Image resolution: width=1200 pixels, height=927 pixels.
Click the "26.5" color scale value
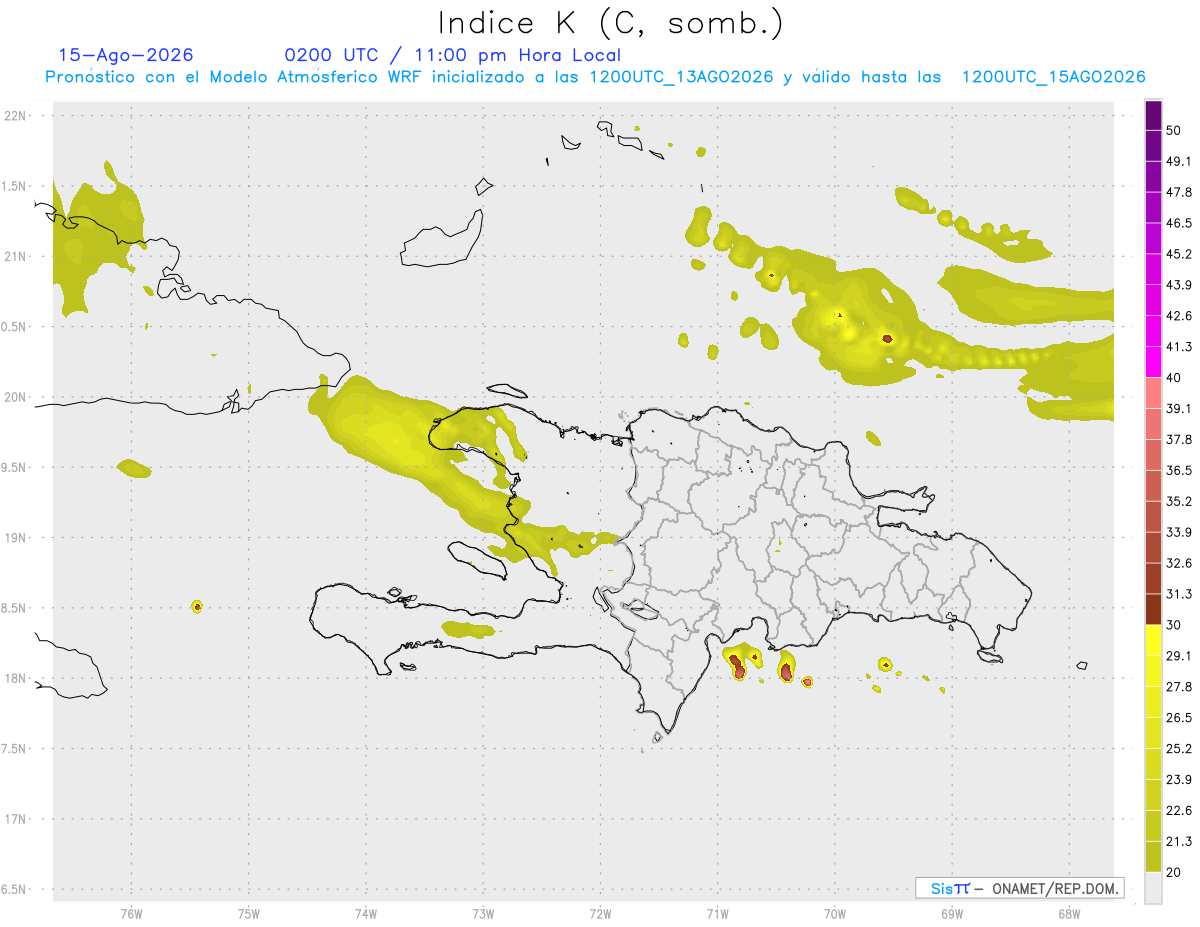[1179, 718]
